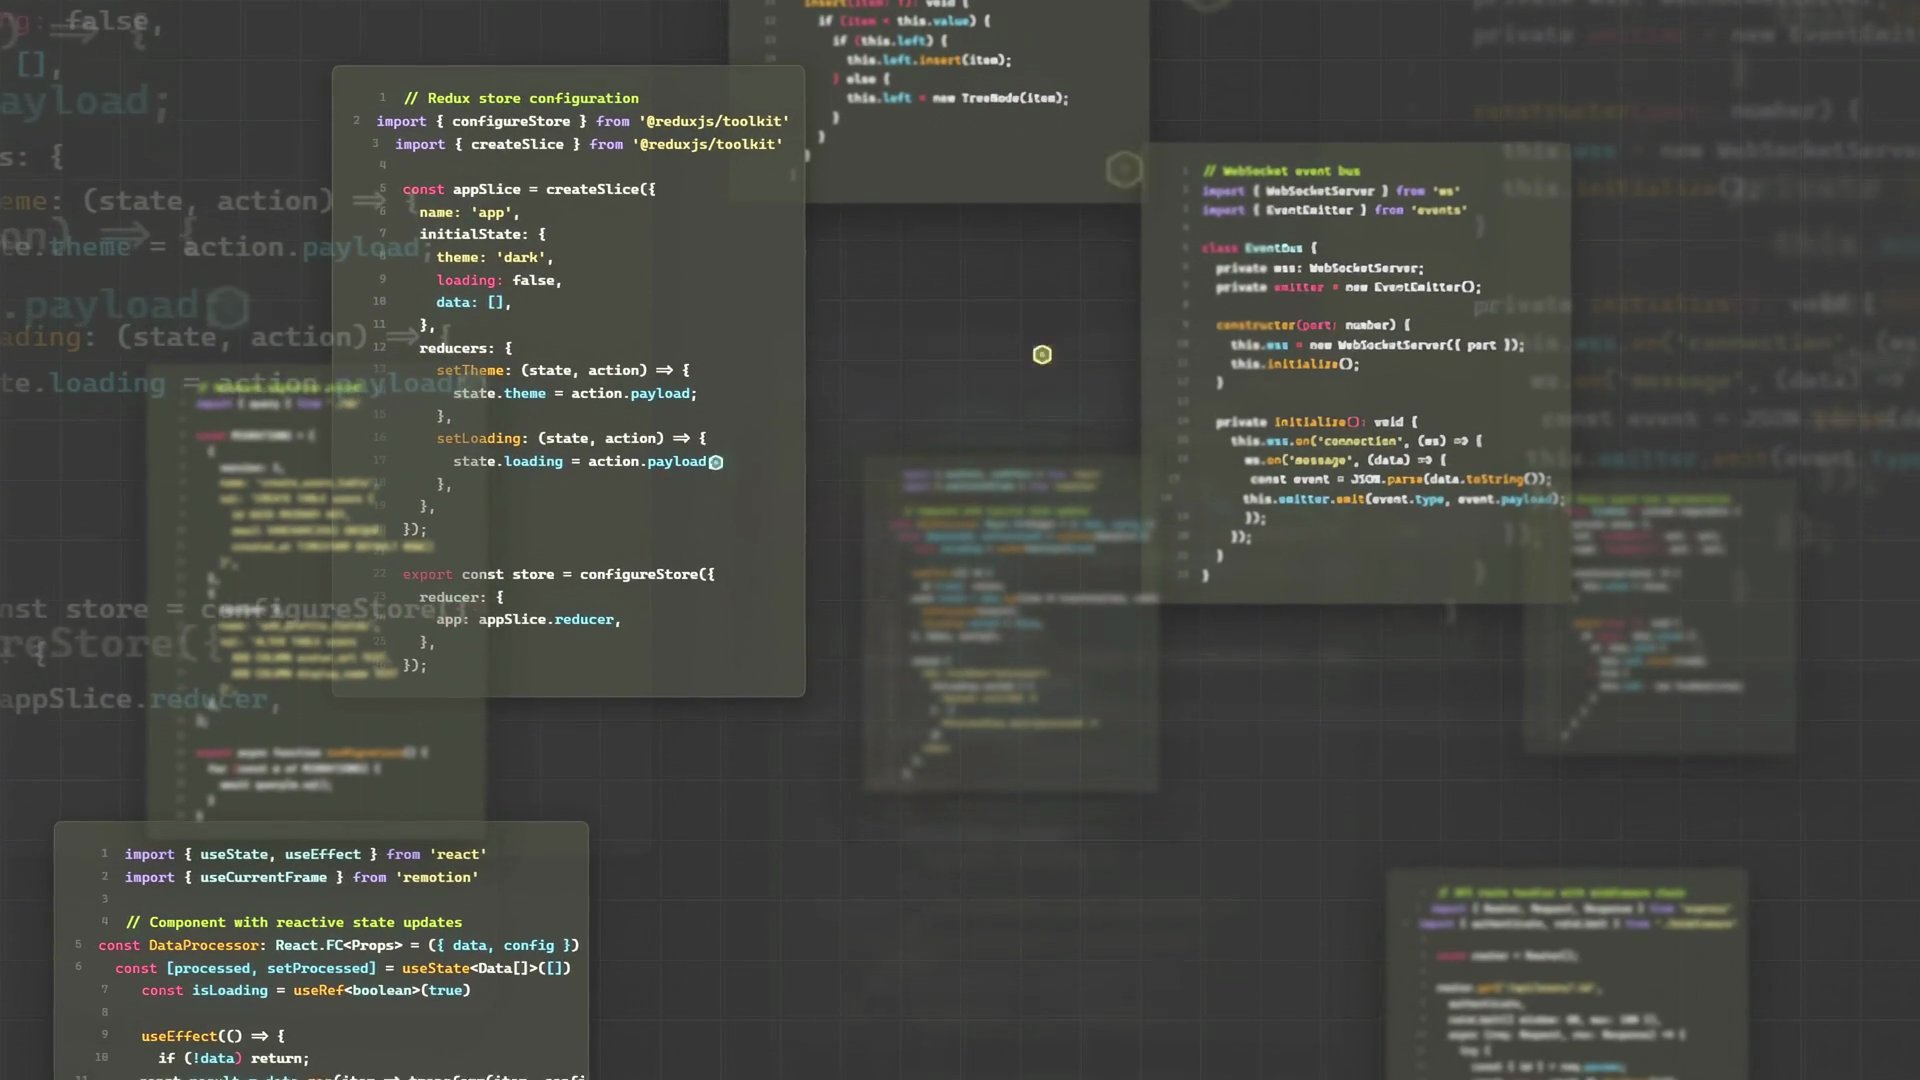The height and width of the screenshot is (1080, 1920).
Task: Click the 'setTheme: (state, action)' line
Action: coord(563,370)
